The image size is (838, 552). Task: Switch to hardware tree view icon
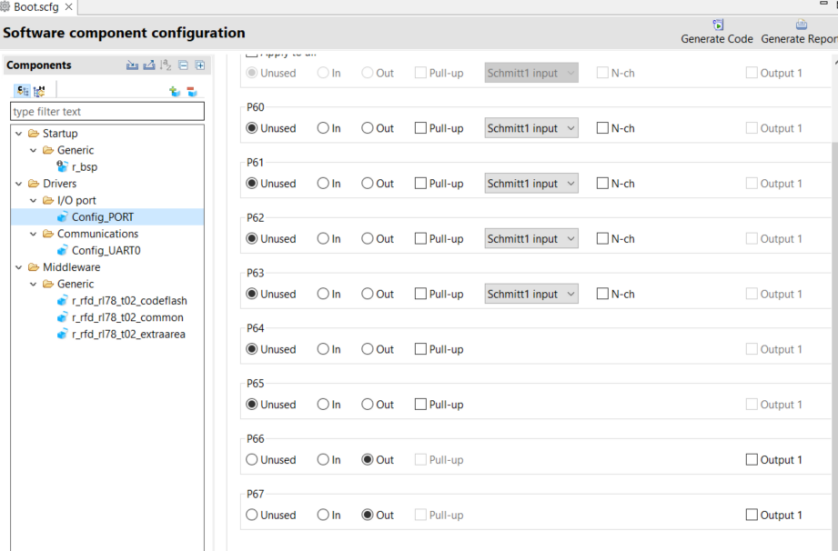tap(39, 91)
